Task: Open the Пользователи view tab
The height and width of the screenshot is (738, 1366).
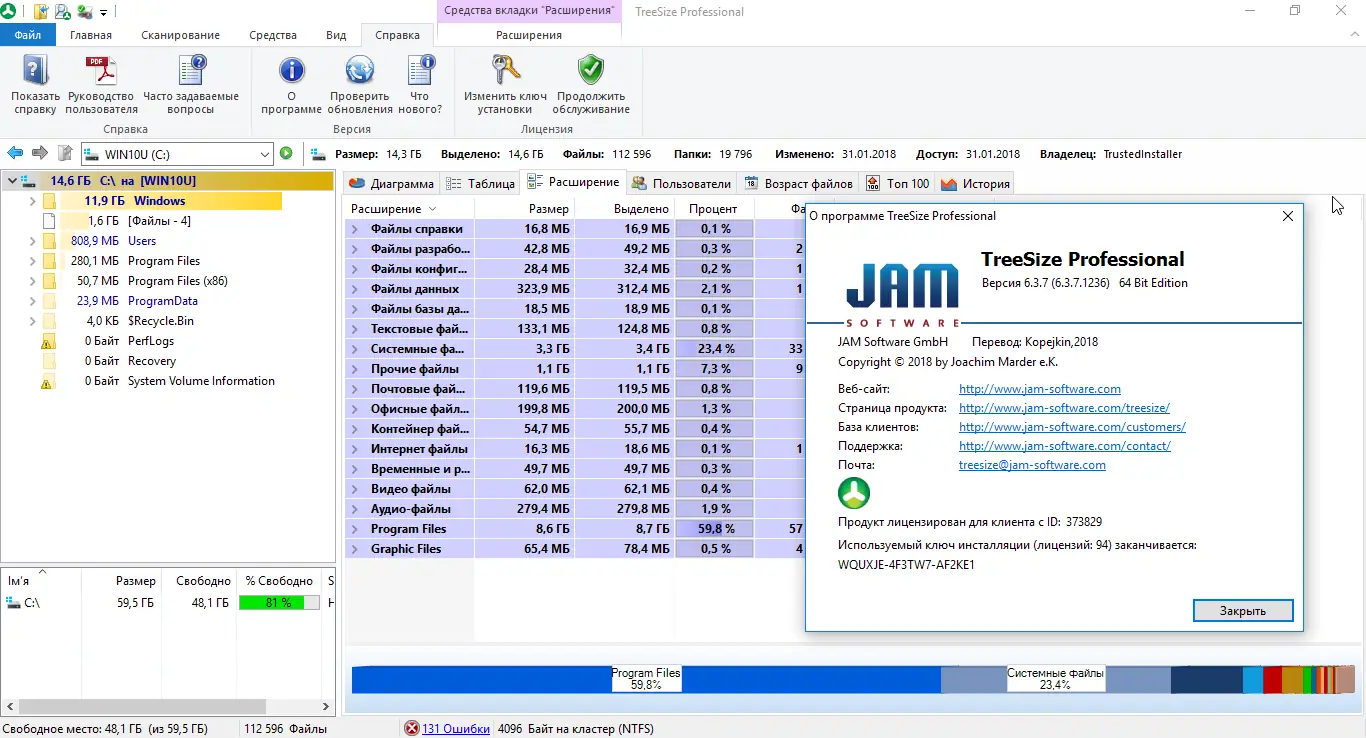Action: 681,183
